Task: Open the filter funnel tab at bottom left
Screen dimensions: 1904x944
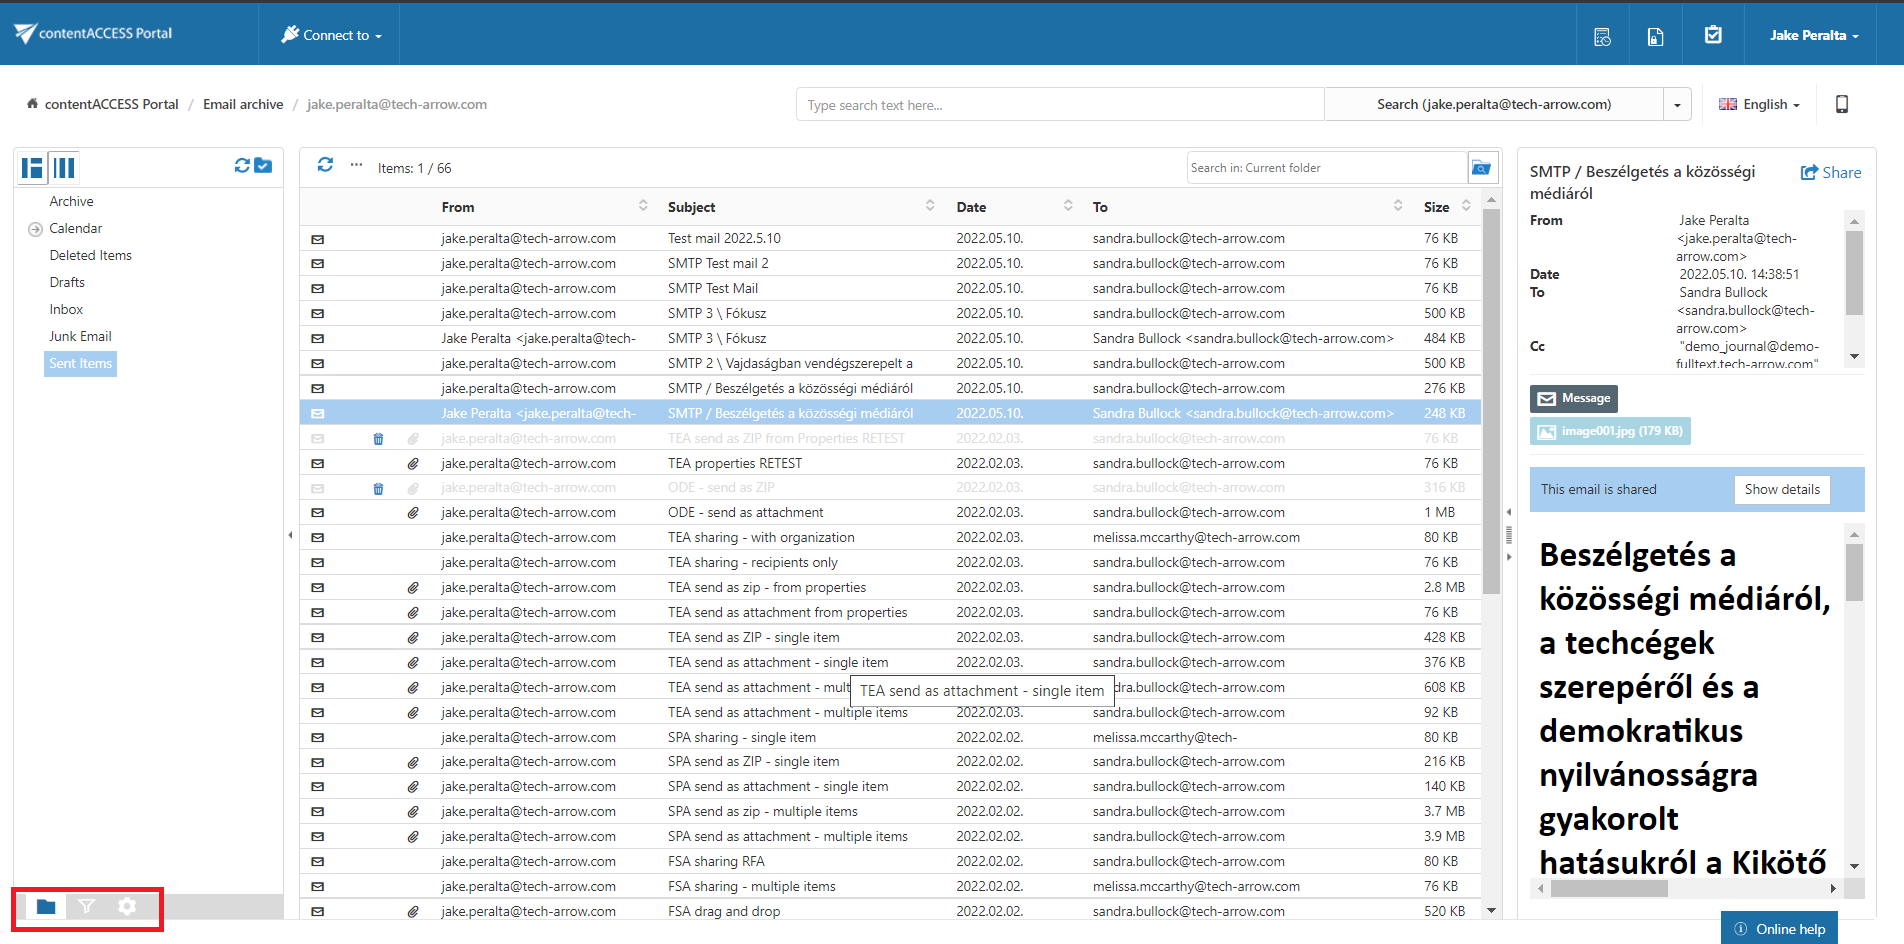Action: 87,906
